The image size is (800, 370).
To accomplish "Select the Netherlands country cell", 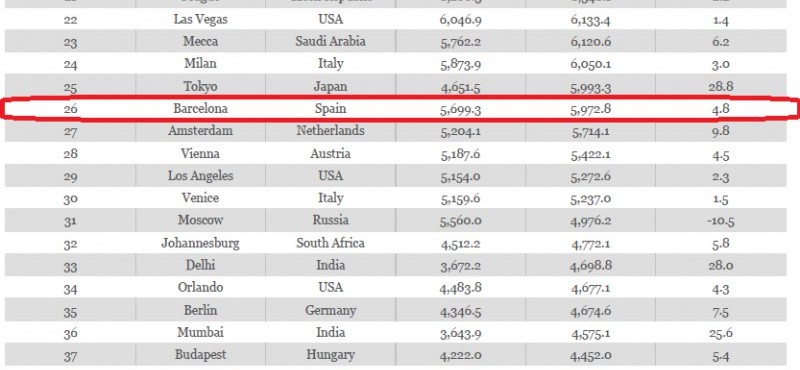I will (330, 131).
